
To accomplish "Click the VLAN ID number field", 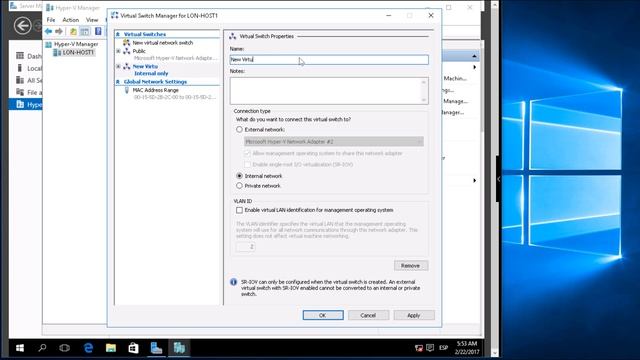I will (x=246, y=247).
